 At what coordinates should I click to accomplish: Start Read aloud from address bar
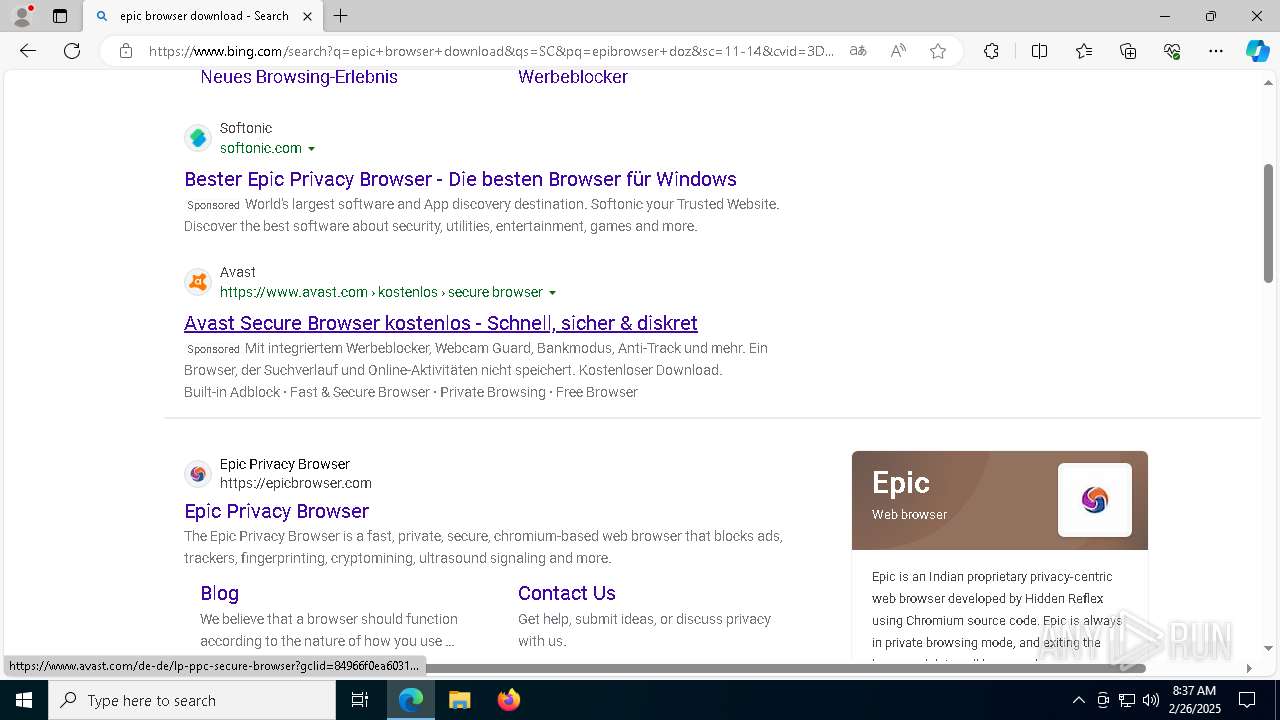pos(898,51)
